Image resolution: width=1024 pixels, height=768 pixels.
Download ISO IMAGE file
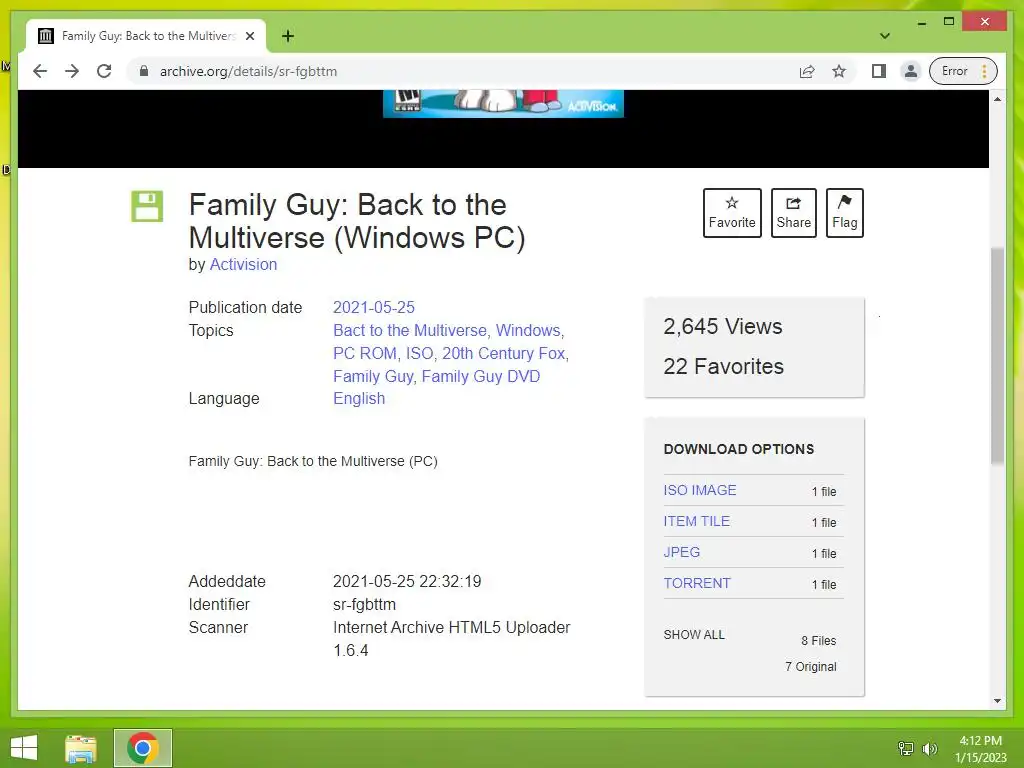700,490
